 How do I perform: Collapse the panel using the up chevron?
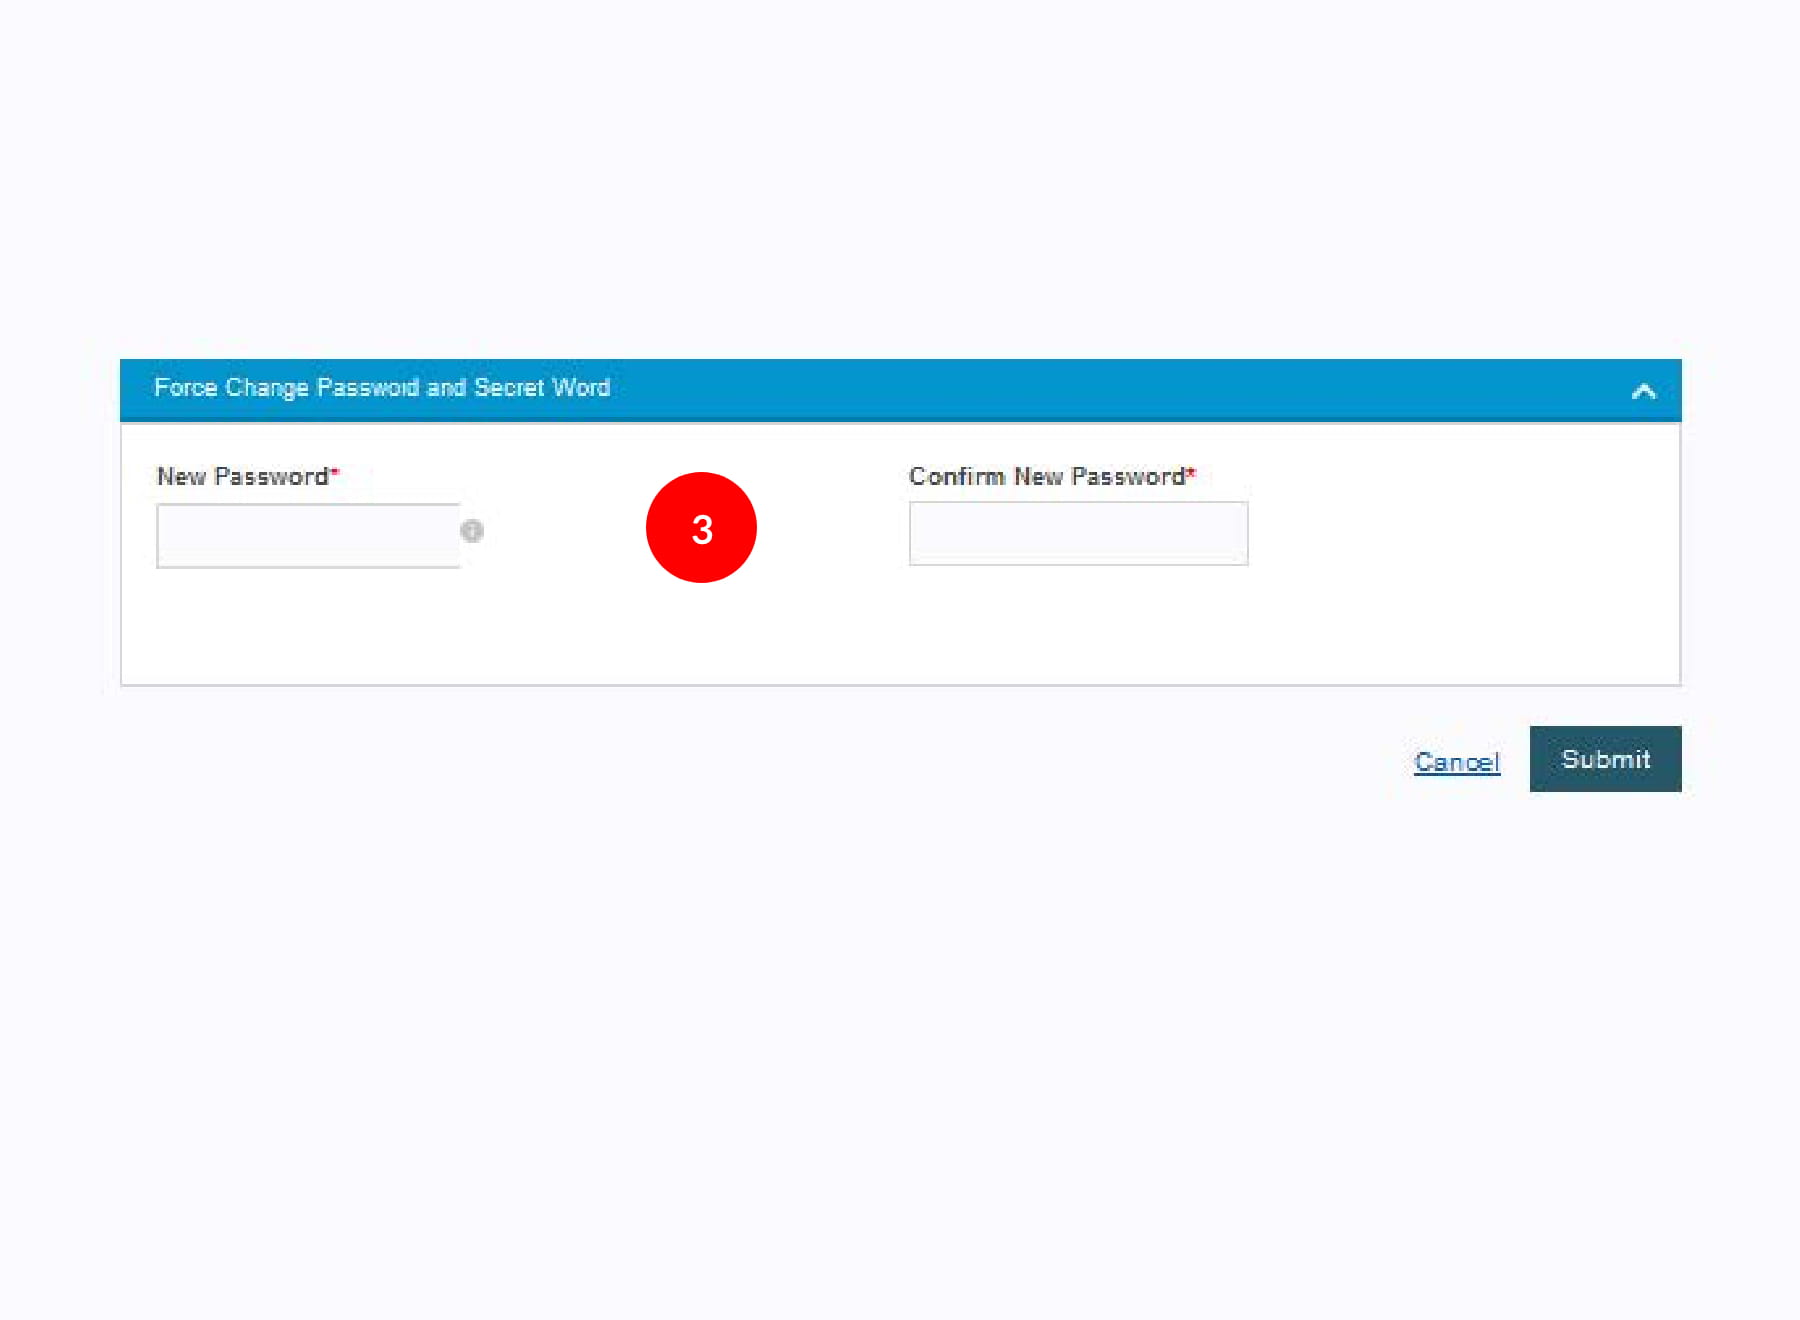tap(1643, 391)
